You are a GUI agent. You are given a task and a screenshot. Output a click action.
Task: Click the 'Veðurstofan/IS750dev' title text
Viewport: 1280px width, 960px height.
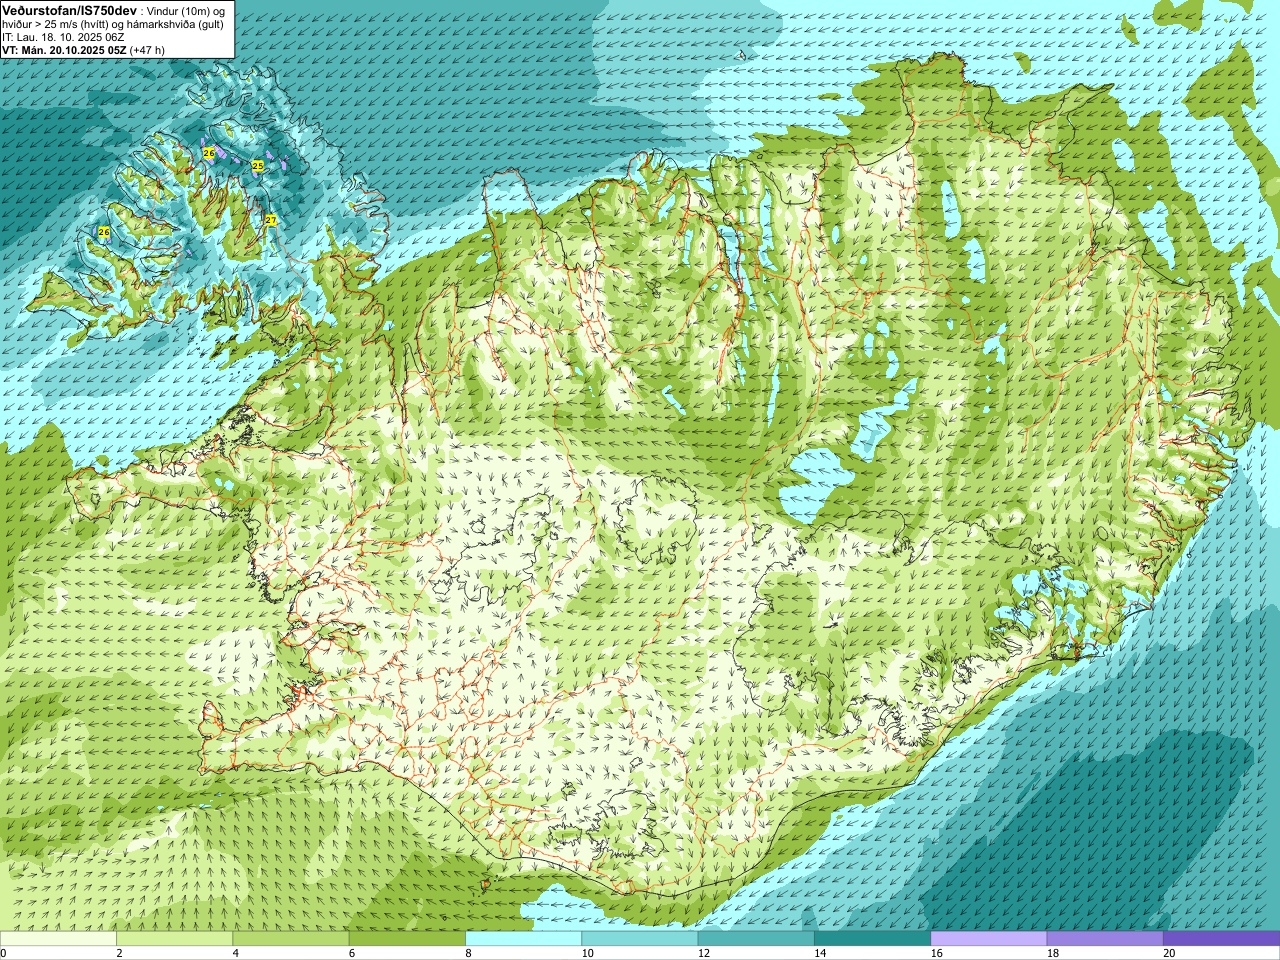[70, 10]
